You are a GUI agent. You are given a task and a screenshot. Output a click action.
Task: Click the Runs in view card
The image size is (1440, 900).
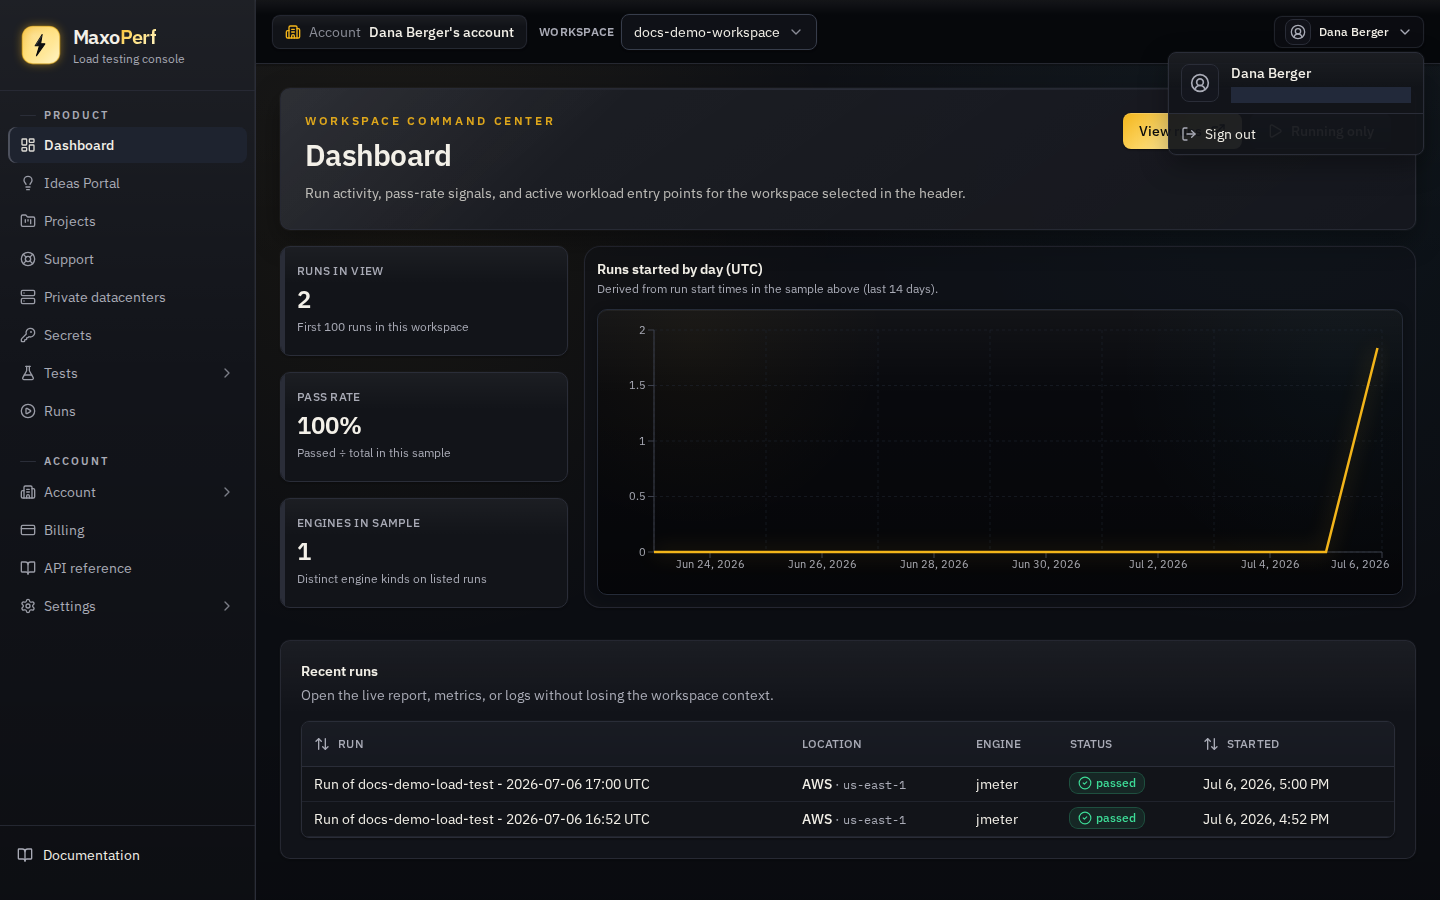[424, 301]
